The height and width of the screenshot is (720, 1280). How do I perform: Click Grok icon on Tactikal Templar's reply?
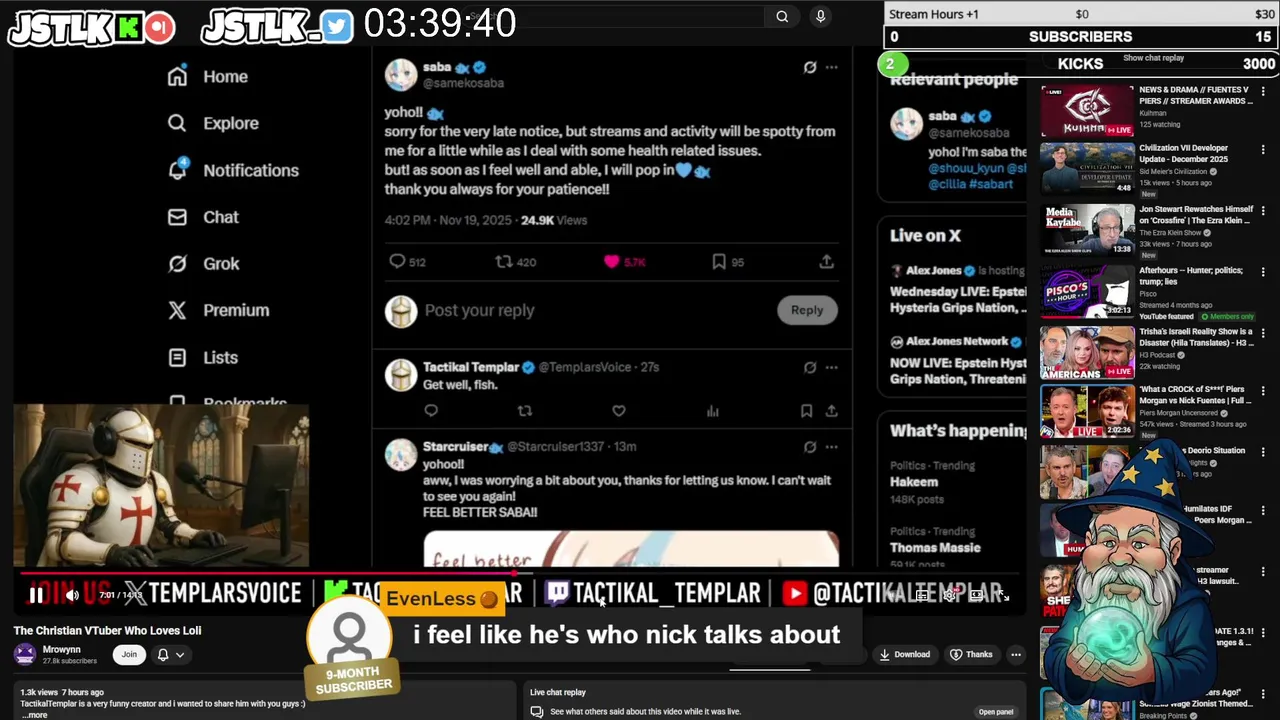click(x=810, y=367)
